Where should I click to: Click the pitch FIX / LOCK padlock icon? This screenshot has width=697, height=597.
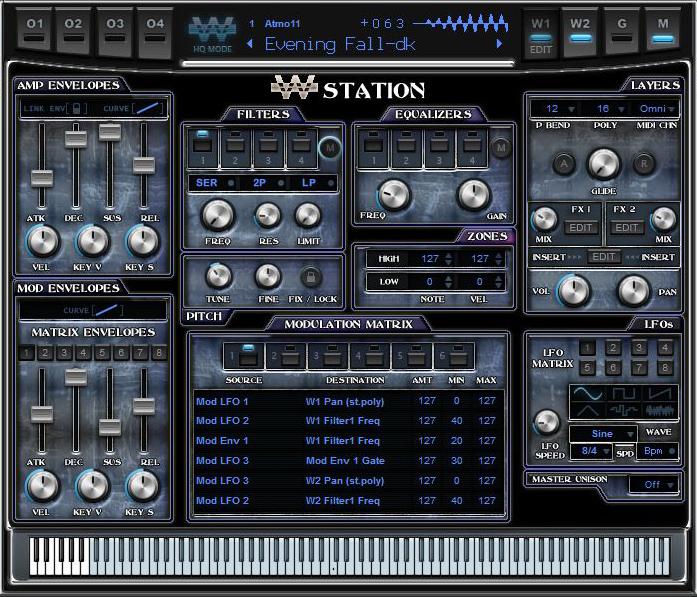click(x=311, y=277)
